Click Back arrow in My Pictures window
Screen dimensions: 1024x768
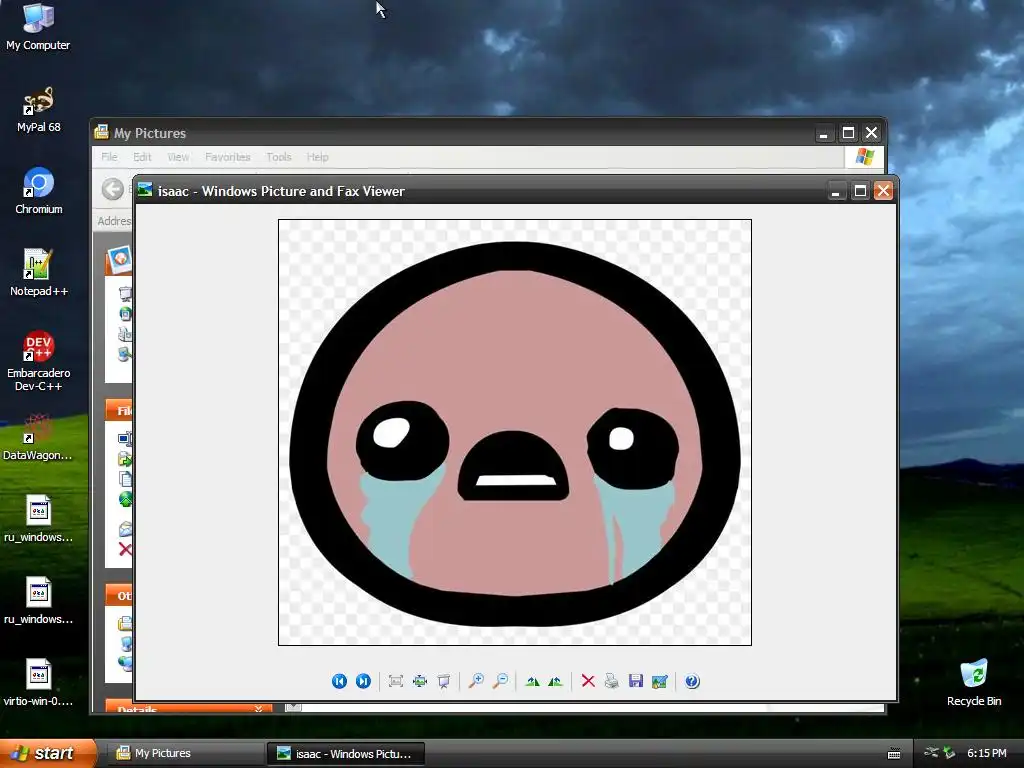[113, 189]
